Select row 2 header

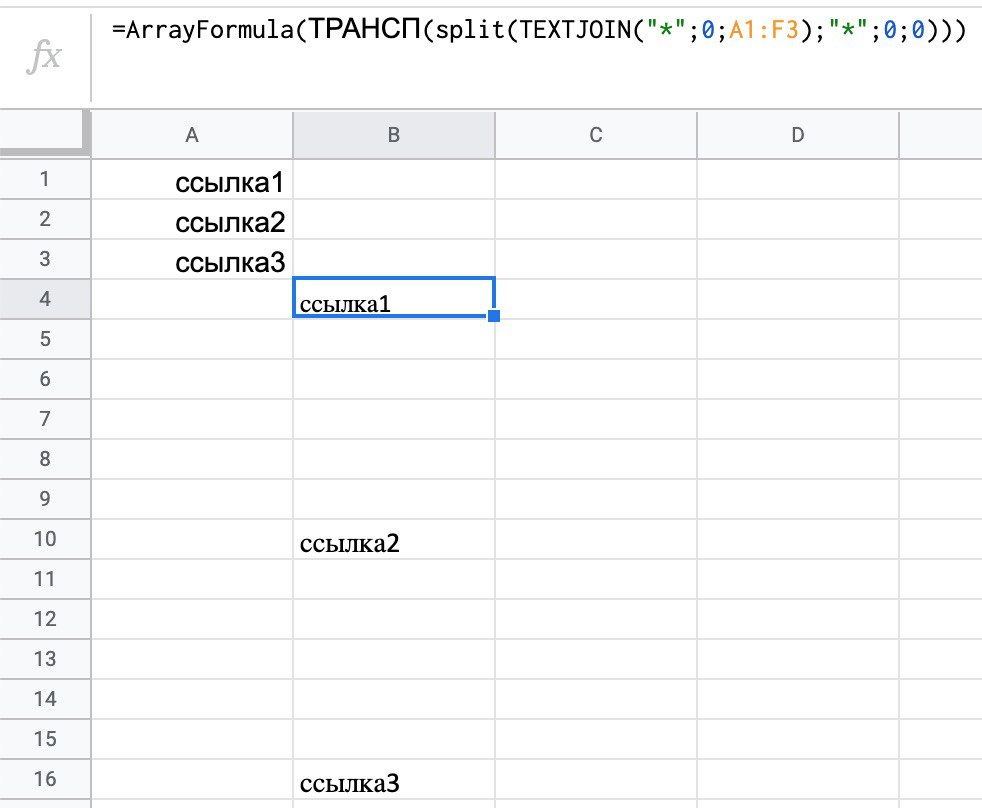click(45, 219)
